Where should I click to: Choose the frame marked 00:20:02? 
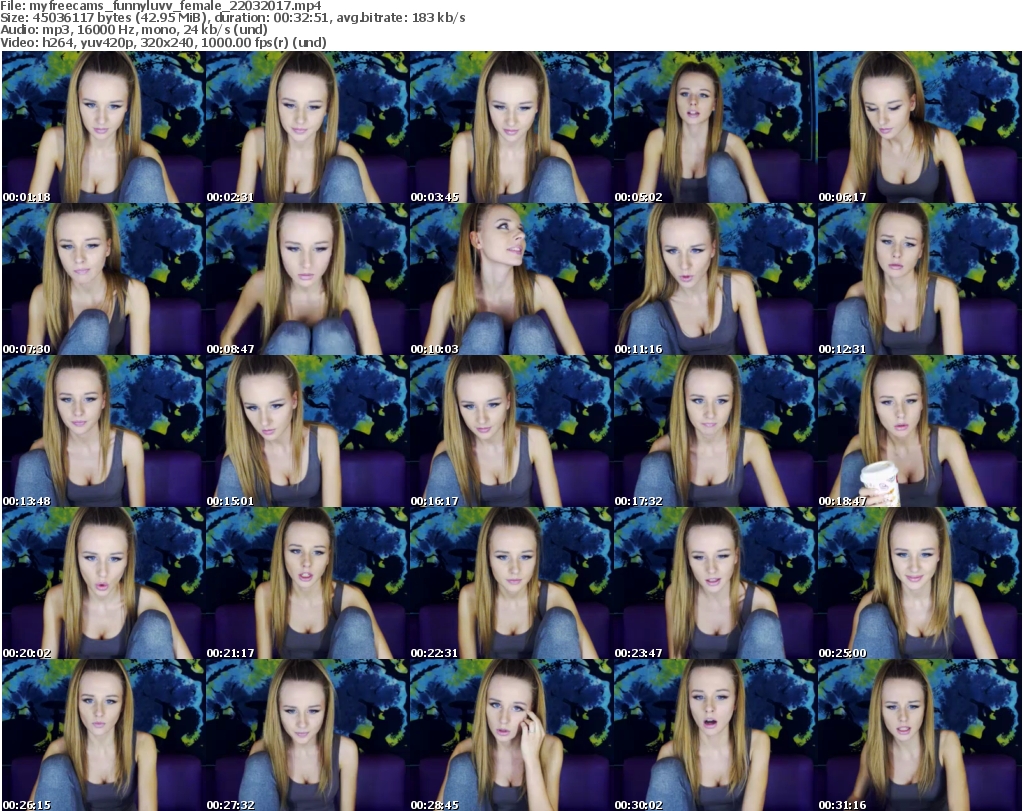click(103, 583)
